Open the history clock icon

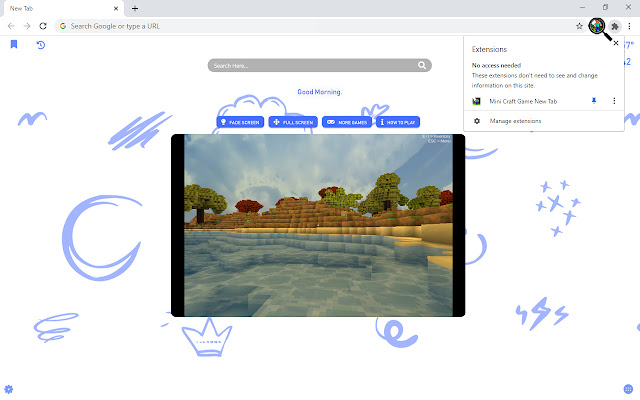(40, 44)
